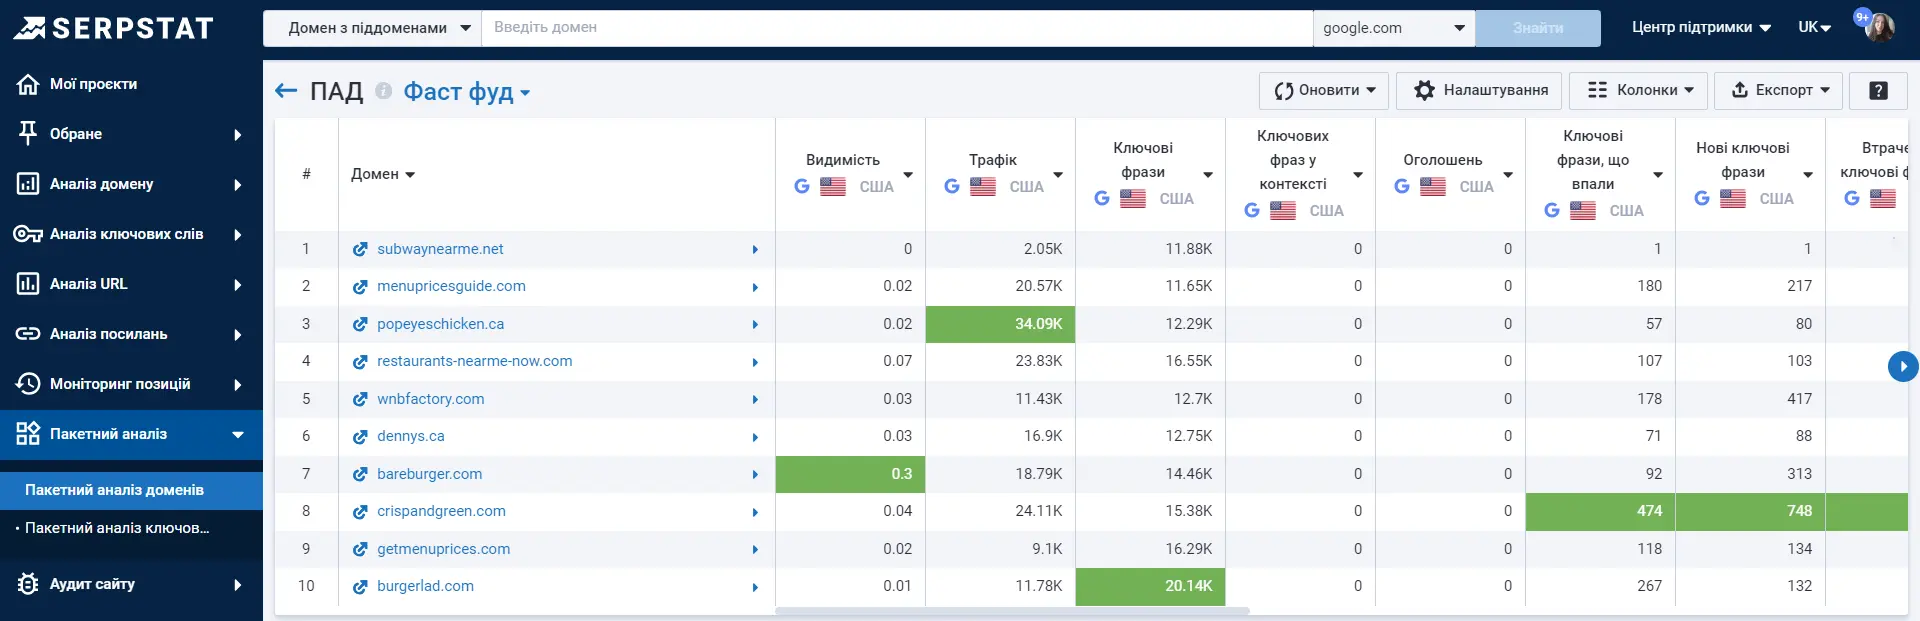This screenshot has width=1920, height=621.
Task: Click the user avatar with notifications
Action: tap(1879, 27)
